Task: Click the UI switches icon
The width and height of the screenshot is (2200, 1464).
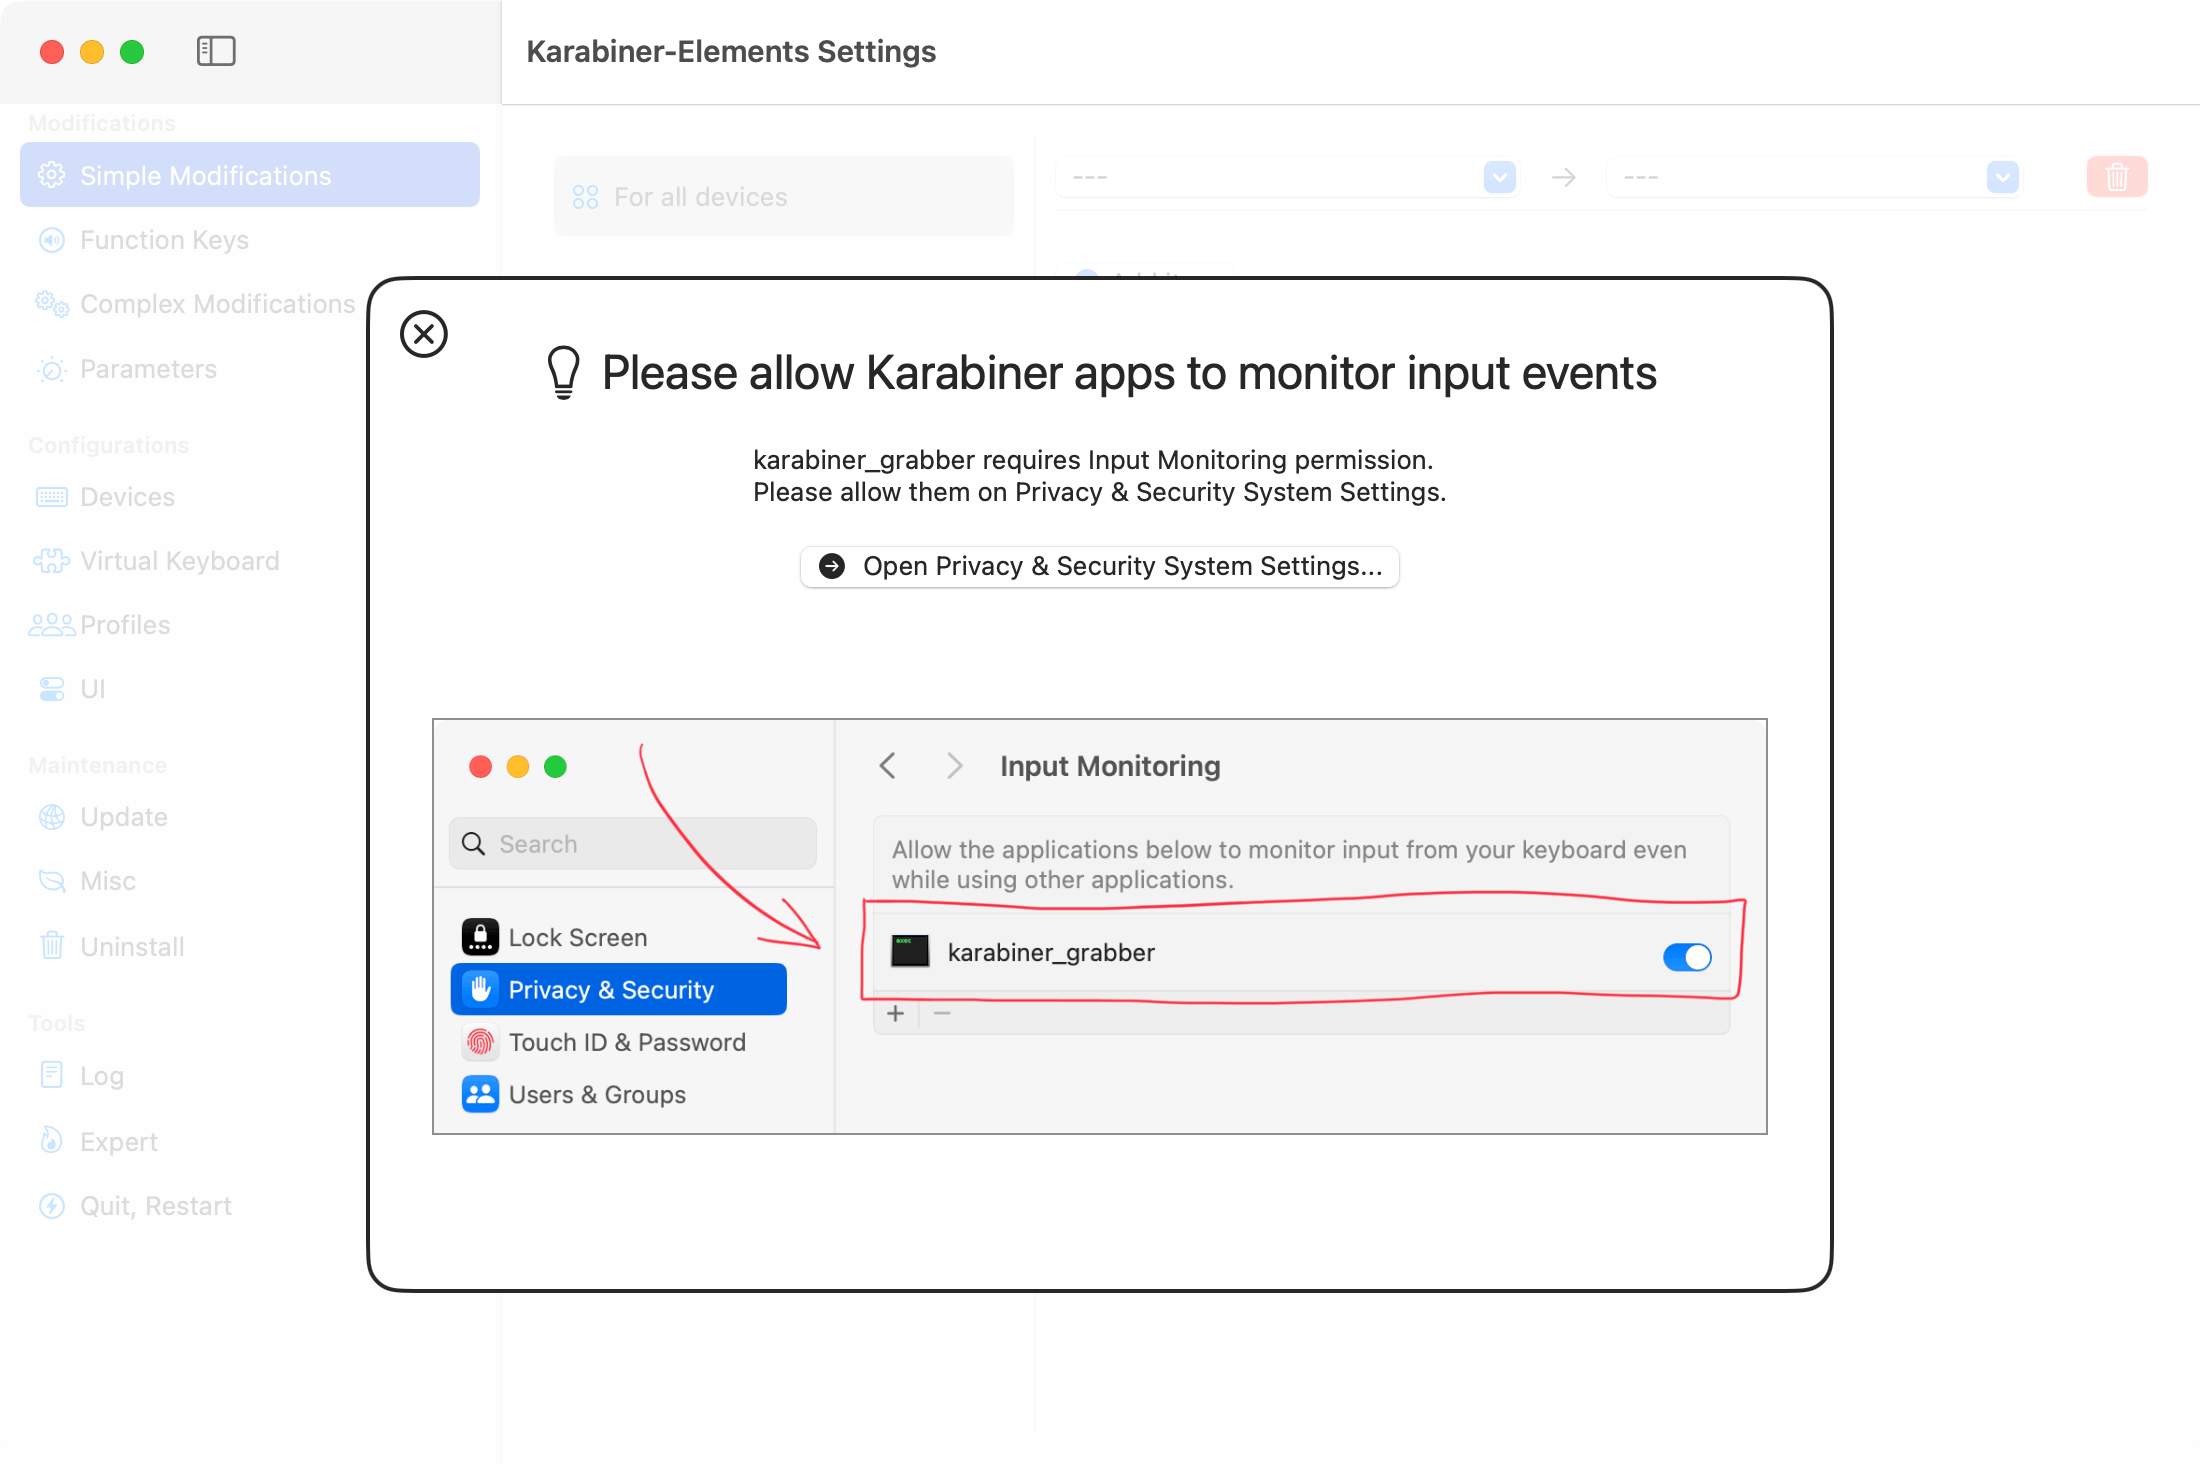Action: 52,689
